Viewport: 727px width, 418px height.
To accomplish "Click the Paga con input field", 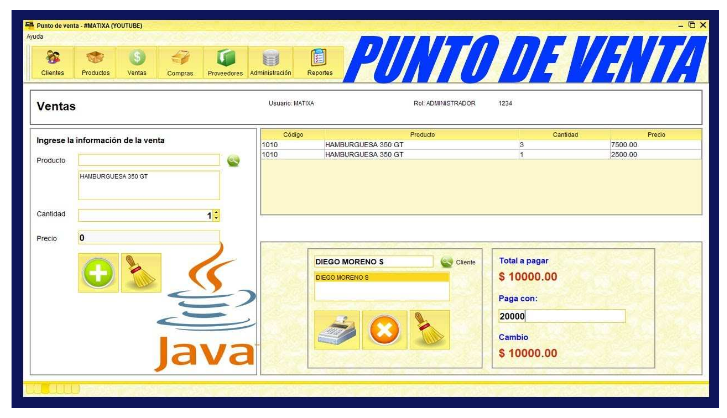I will pos(561,316).
